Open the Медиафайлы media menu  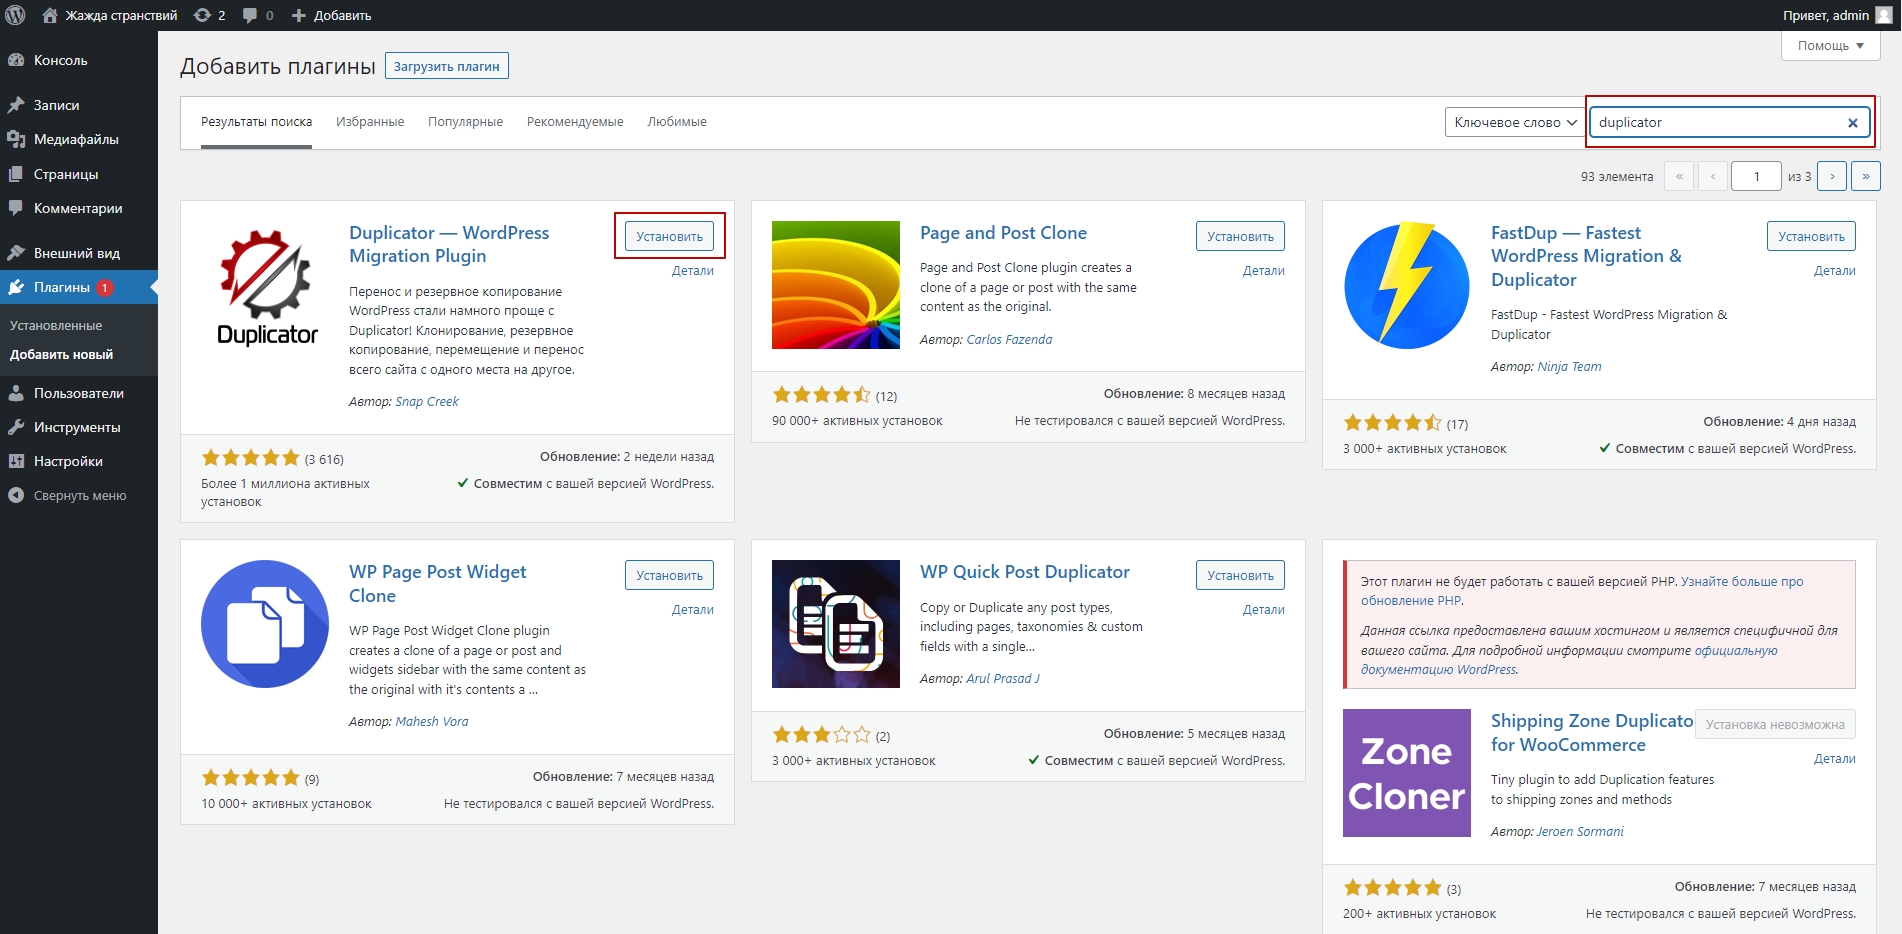79,139
